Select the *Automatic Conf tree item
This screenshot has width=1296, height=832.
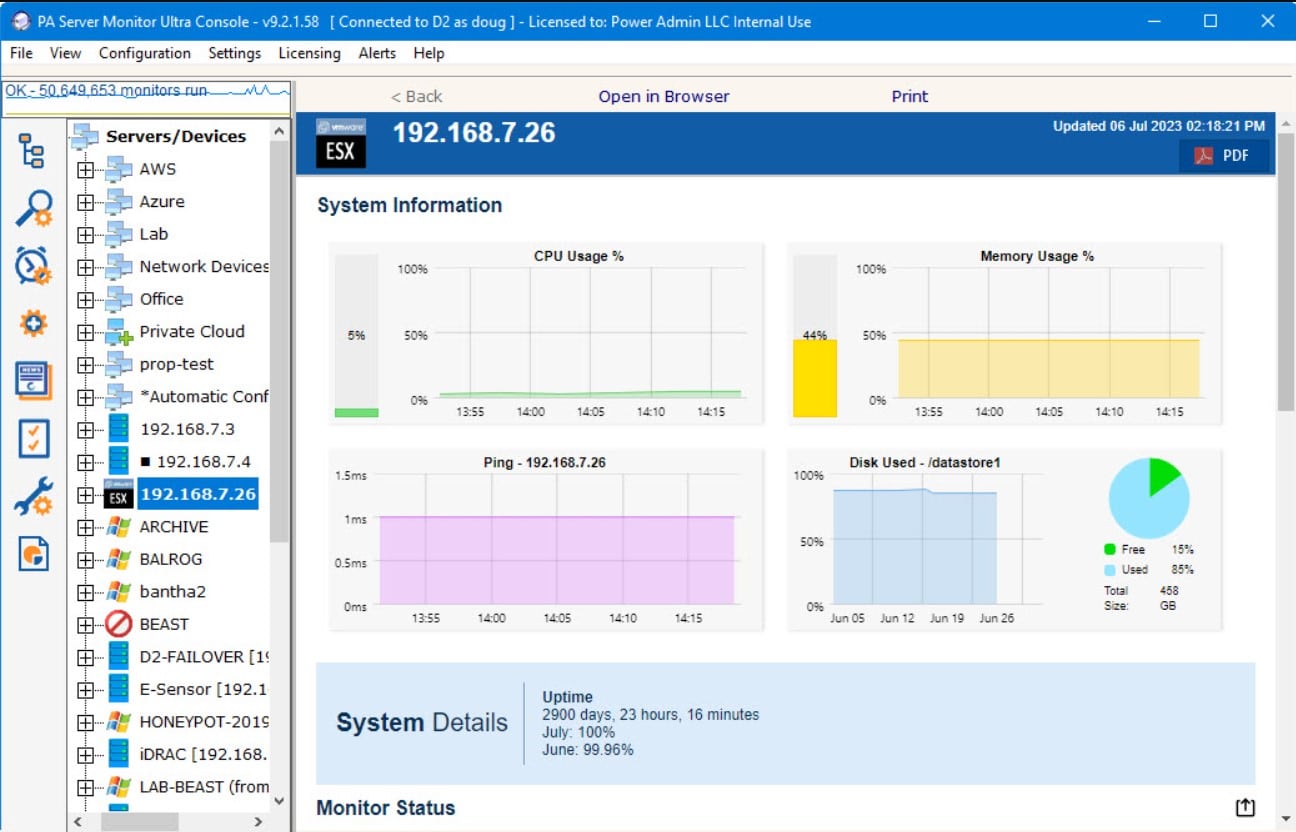point(204,397)
